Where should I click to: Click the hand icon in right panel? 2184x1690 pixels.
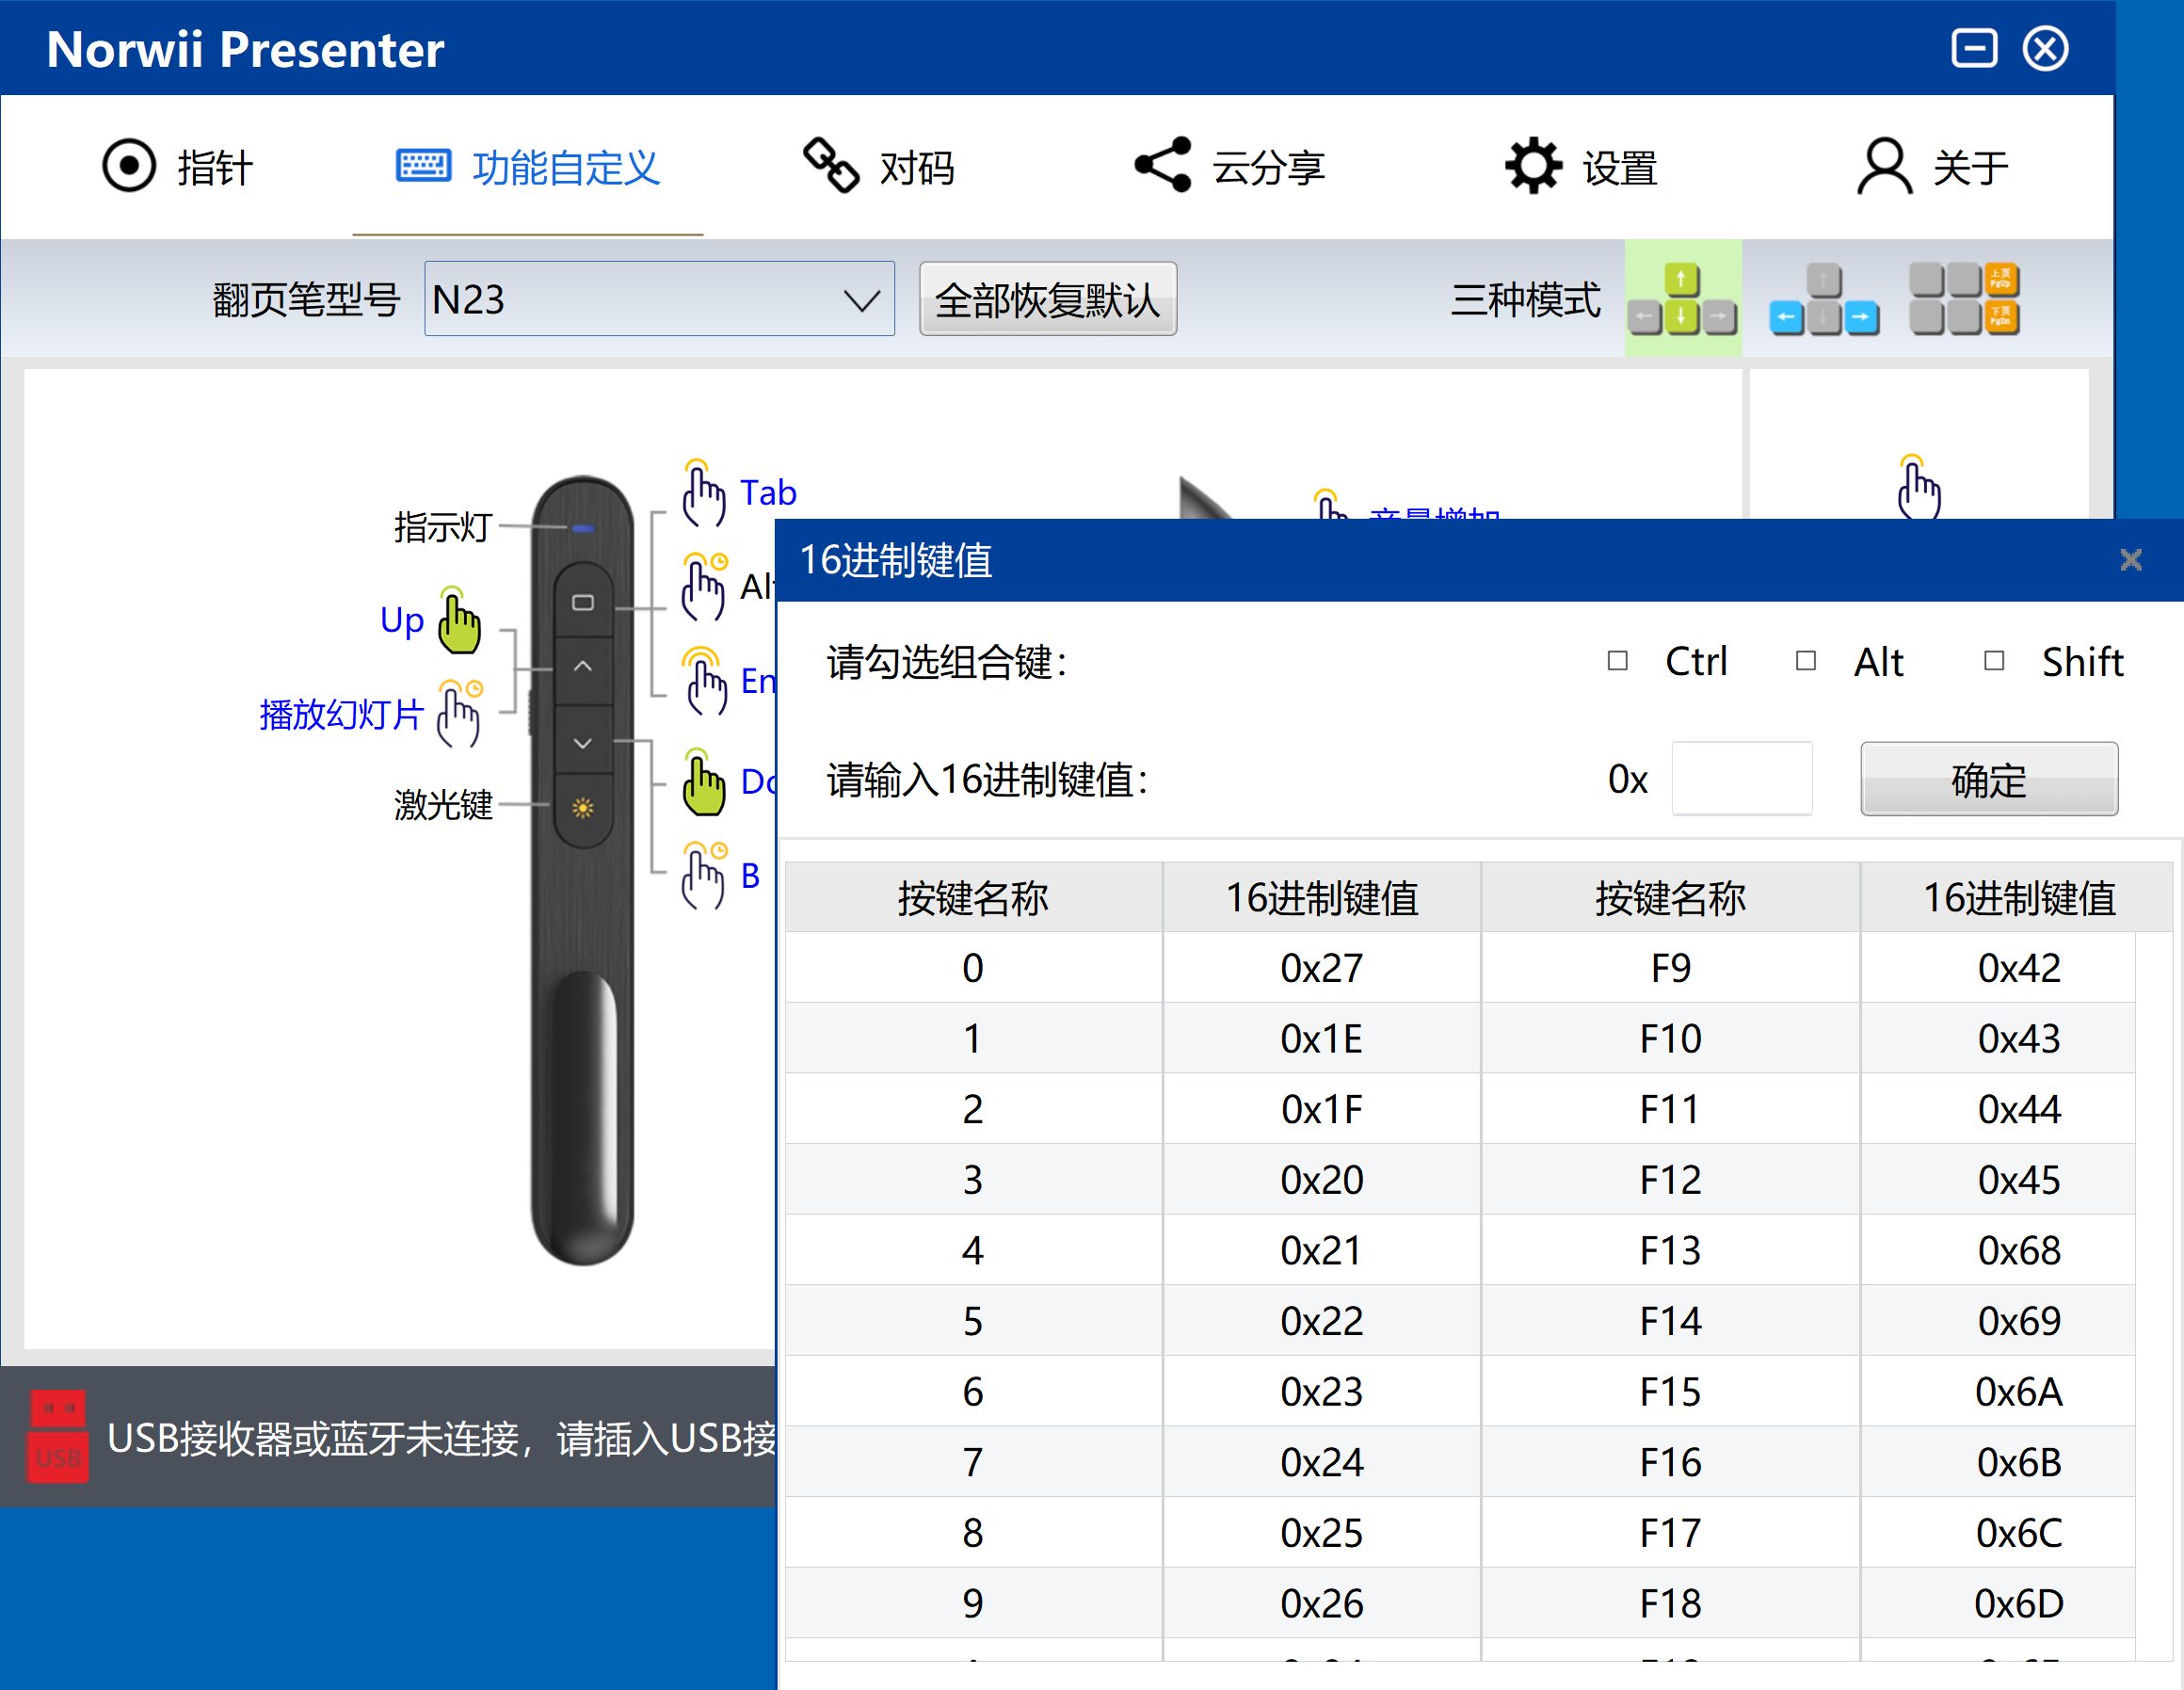[x=1918, y=487]
